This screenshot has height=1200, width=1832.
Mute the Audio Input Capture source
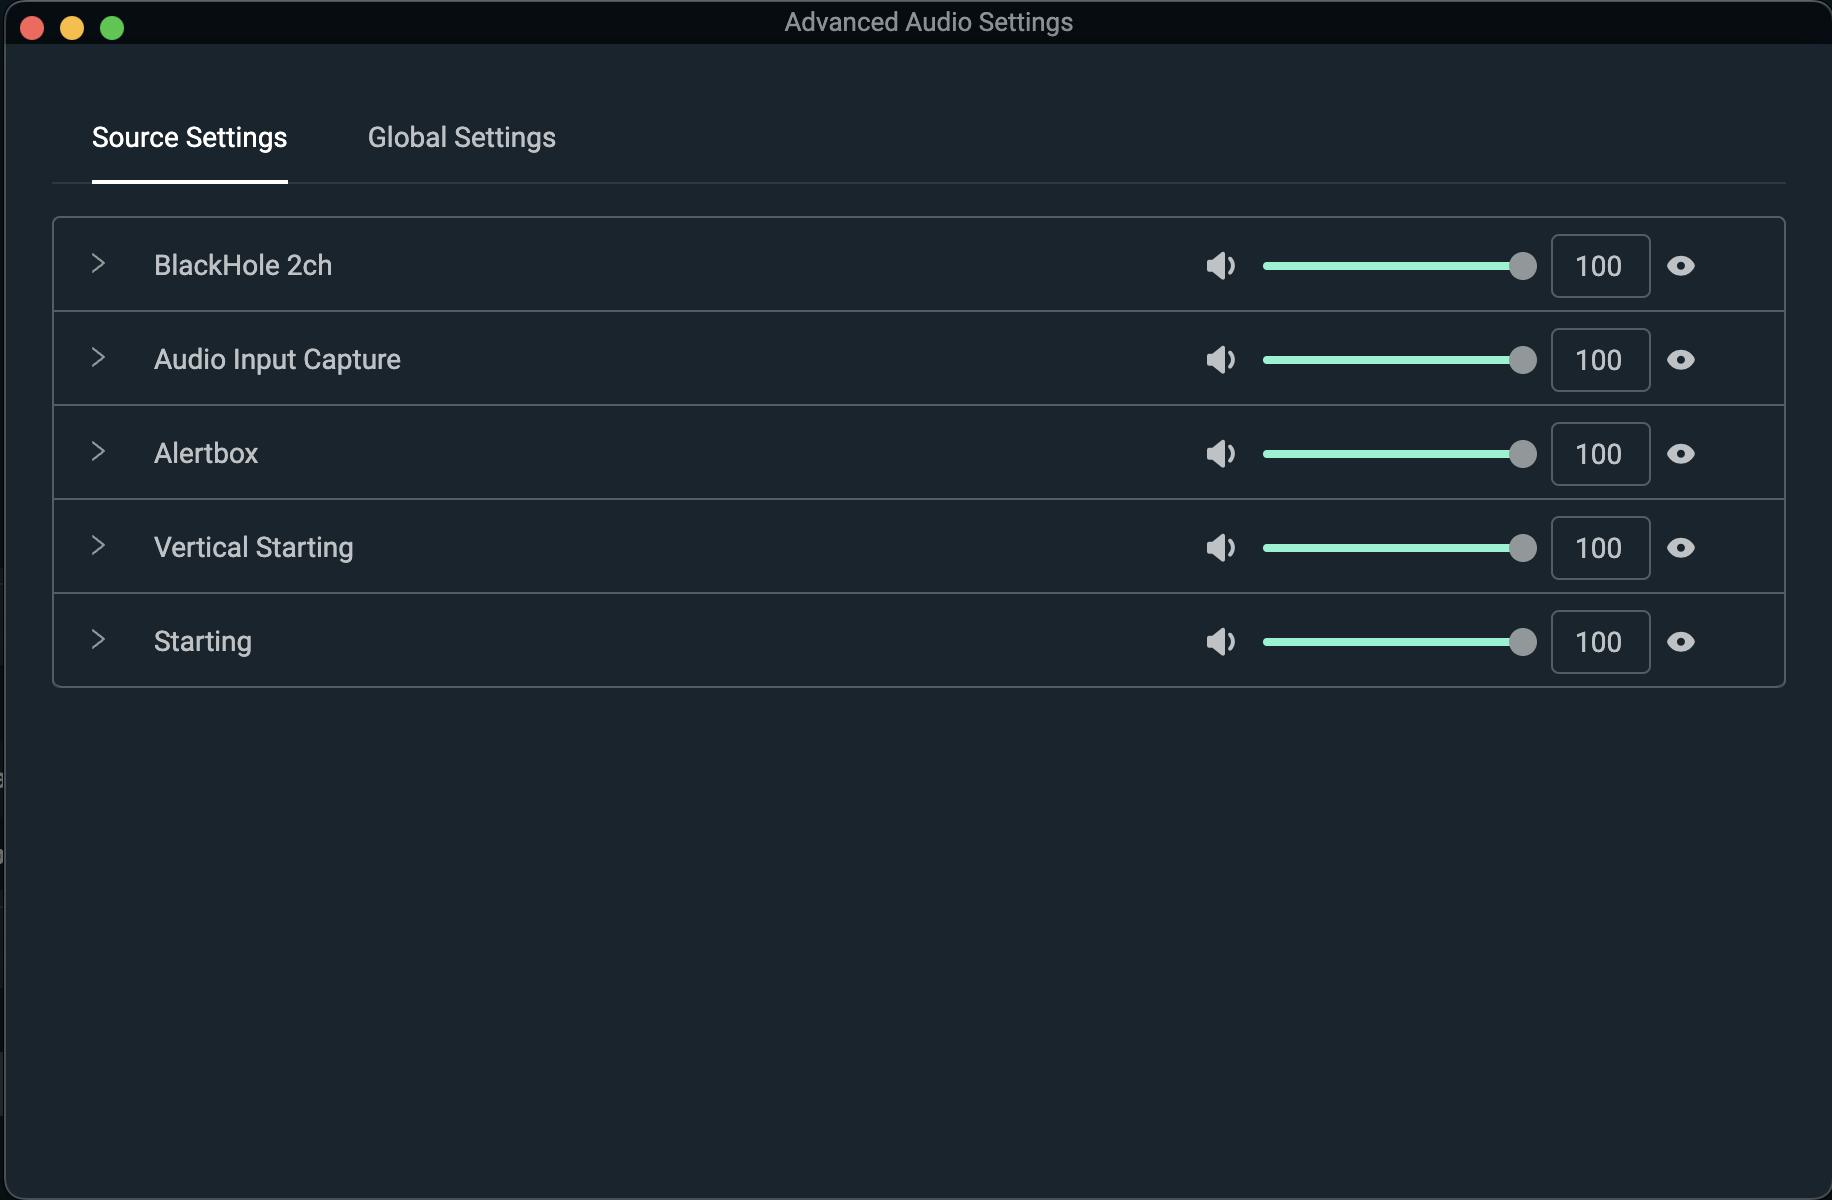click(x=1220, y=360)
